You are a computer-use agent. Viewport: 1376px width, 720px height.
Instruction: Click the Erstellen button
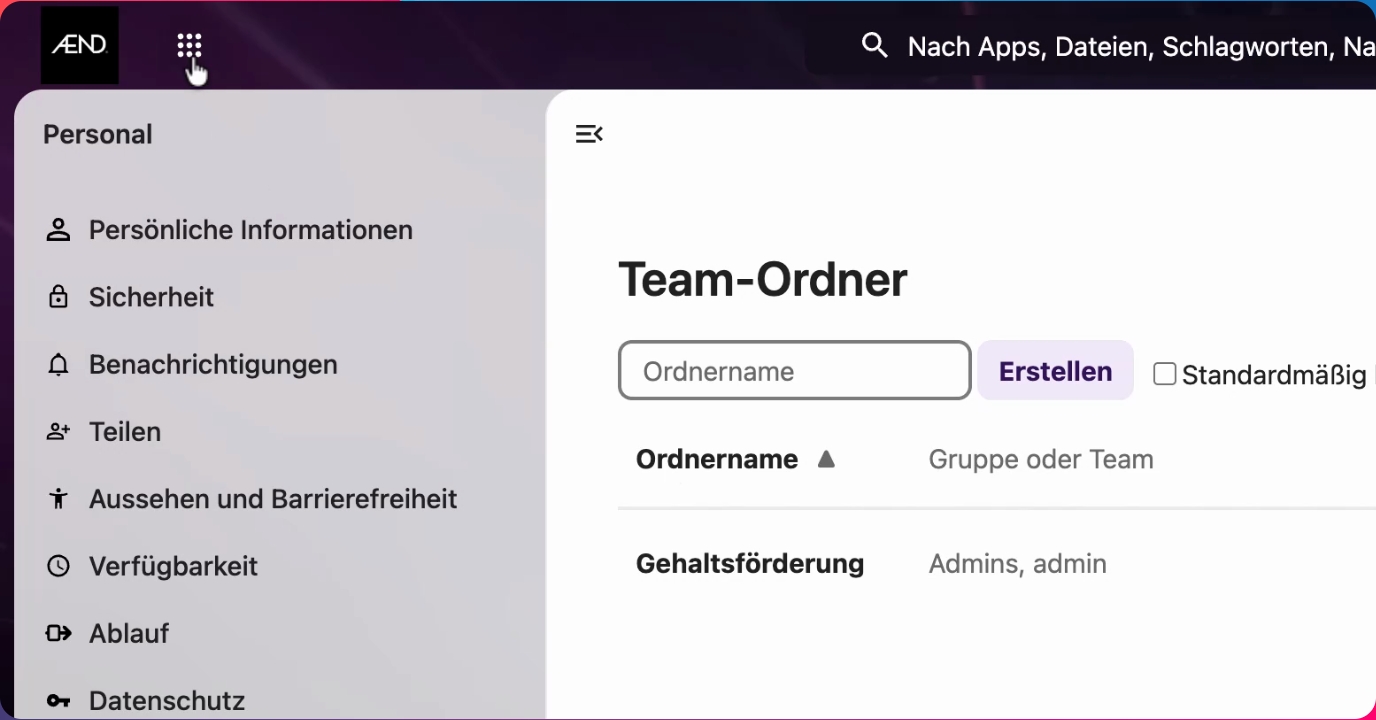(x=1055, y=371)
